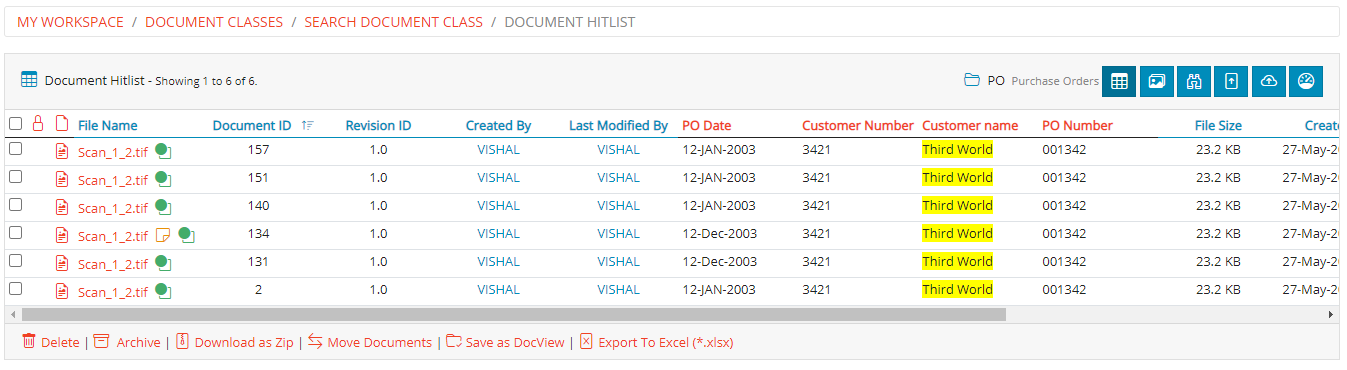Click the file icon for document 157
1347x370 pixels.
(62, 151)
